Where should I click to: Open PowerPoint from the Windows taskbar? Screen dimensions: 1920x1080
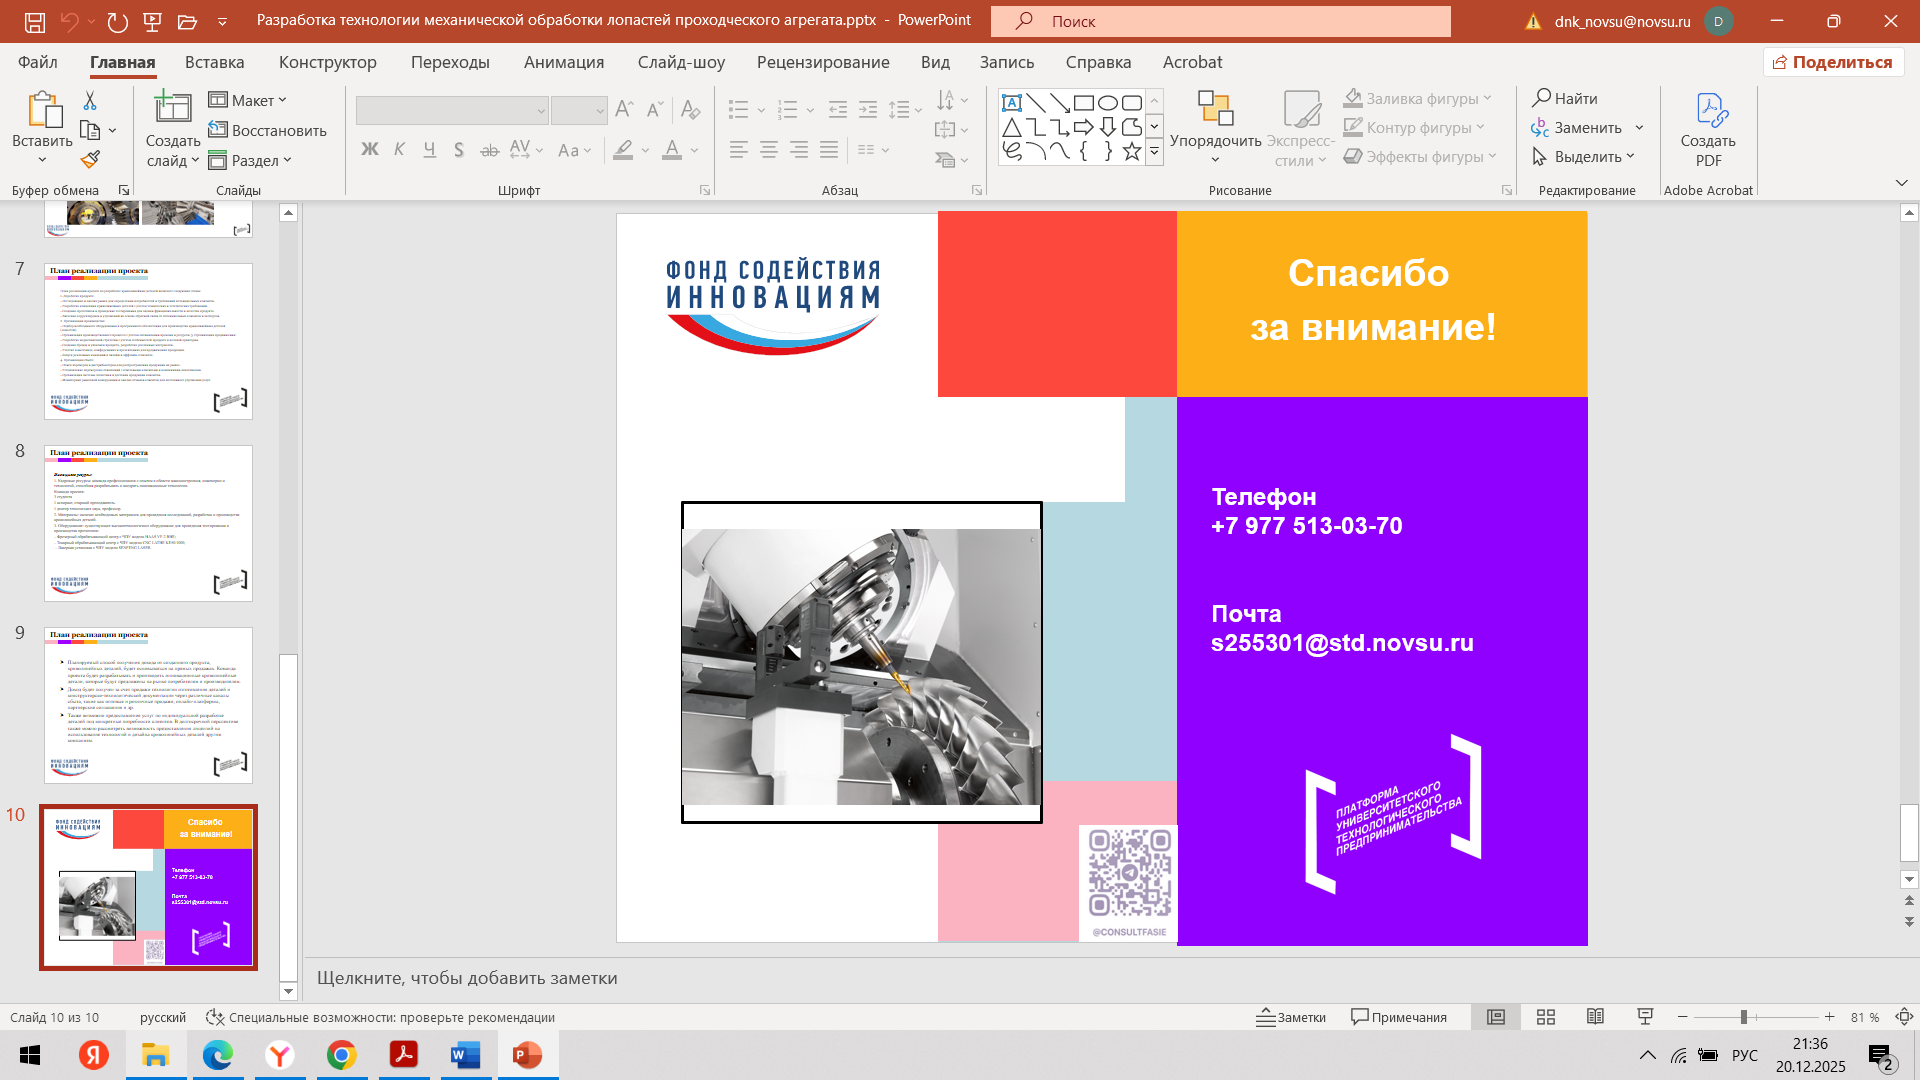click(x=527, y=1055)
